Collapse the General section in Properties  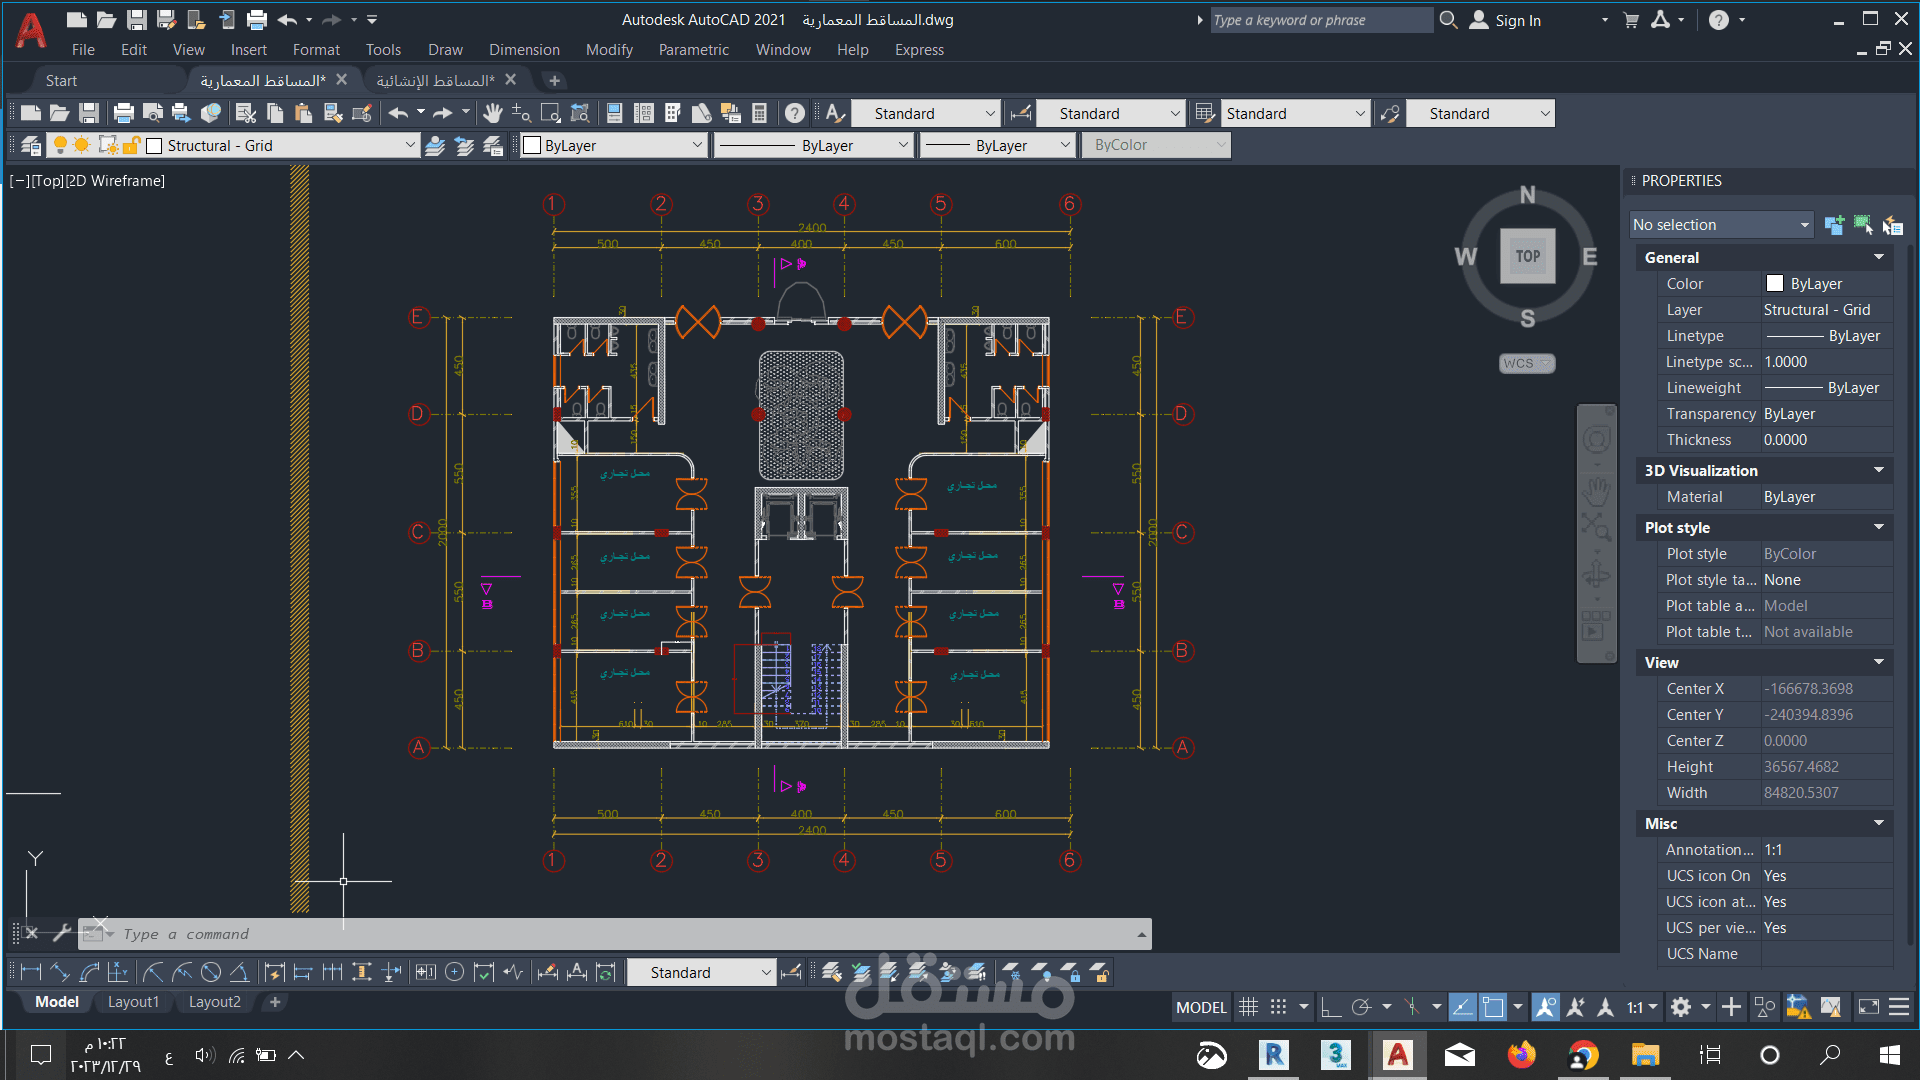[x=1879, y=258]
